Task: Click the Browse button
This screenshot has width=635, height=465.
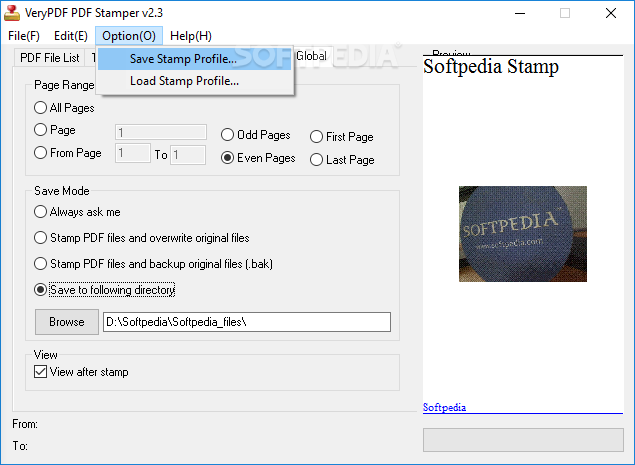Action: click(x=67, y=322)
